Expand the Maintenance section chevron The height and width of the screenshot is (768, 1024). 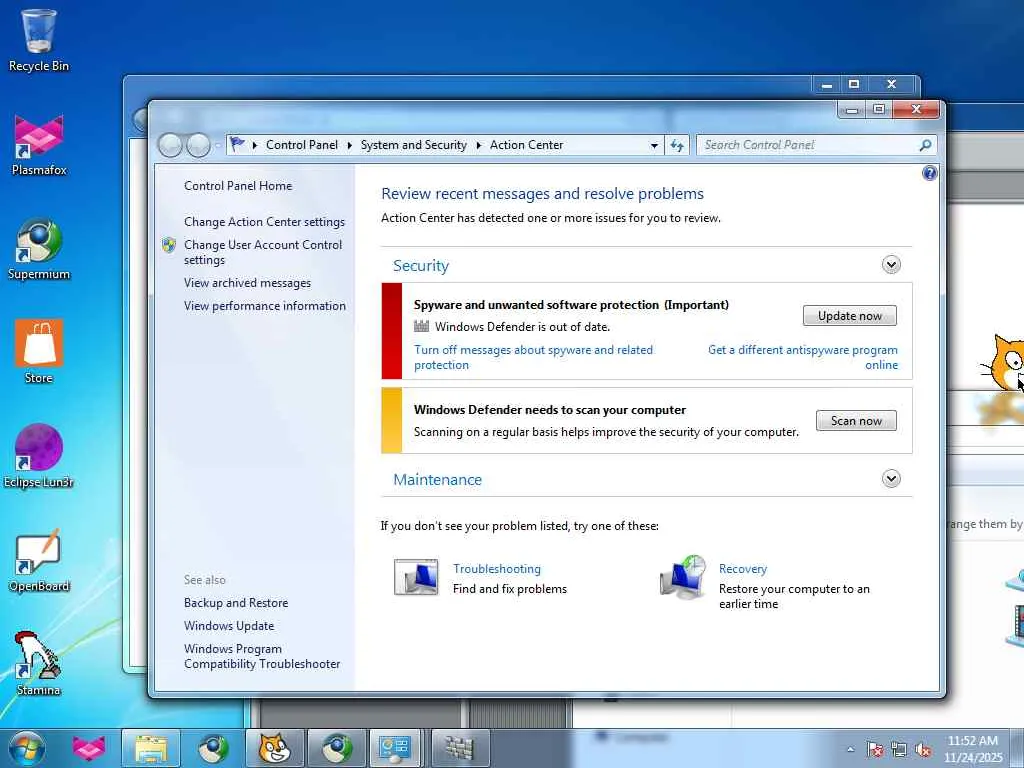[x=891, y=479]
